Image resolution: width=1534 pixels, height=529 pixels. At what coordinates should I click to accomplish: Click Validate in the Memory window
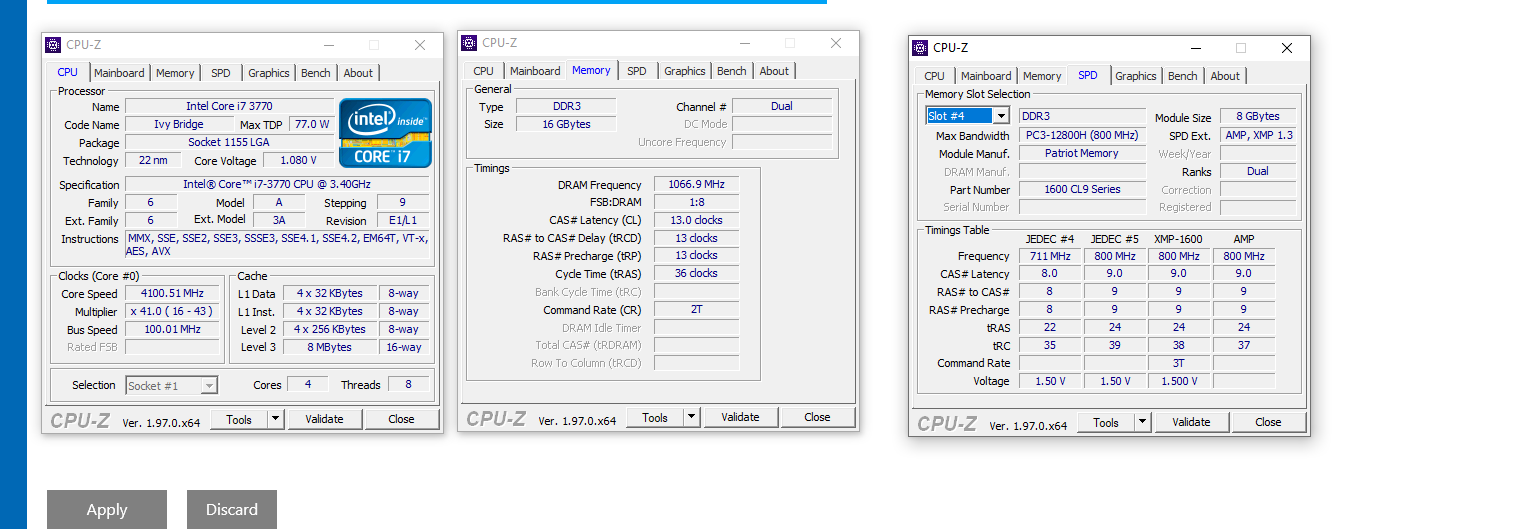(x=740, y=417)
